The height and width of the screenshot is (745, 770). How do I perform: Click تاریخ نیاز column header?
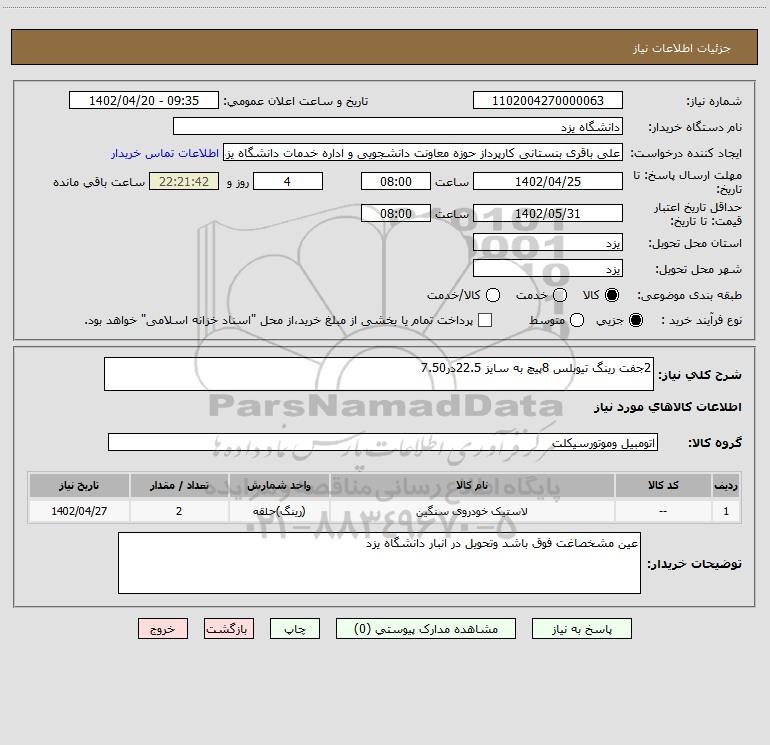coord(79,485)
